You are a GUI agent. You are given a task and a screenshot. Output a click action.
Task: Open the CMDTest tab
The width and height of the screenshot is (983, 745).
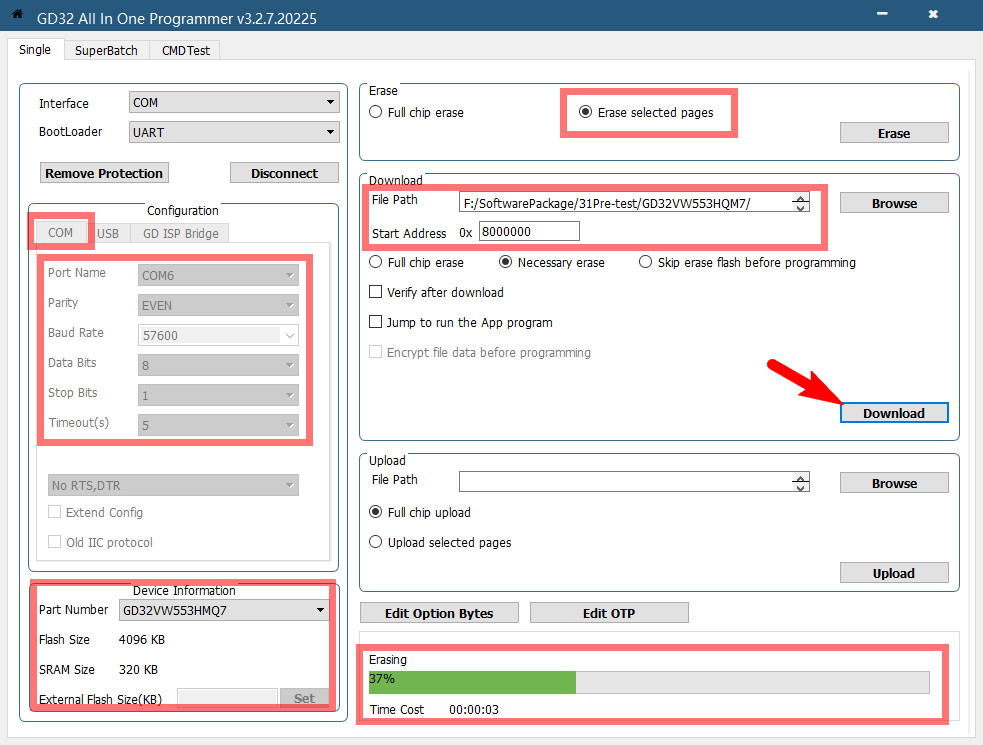point(185,50)
